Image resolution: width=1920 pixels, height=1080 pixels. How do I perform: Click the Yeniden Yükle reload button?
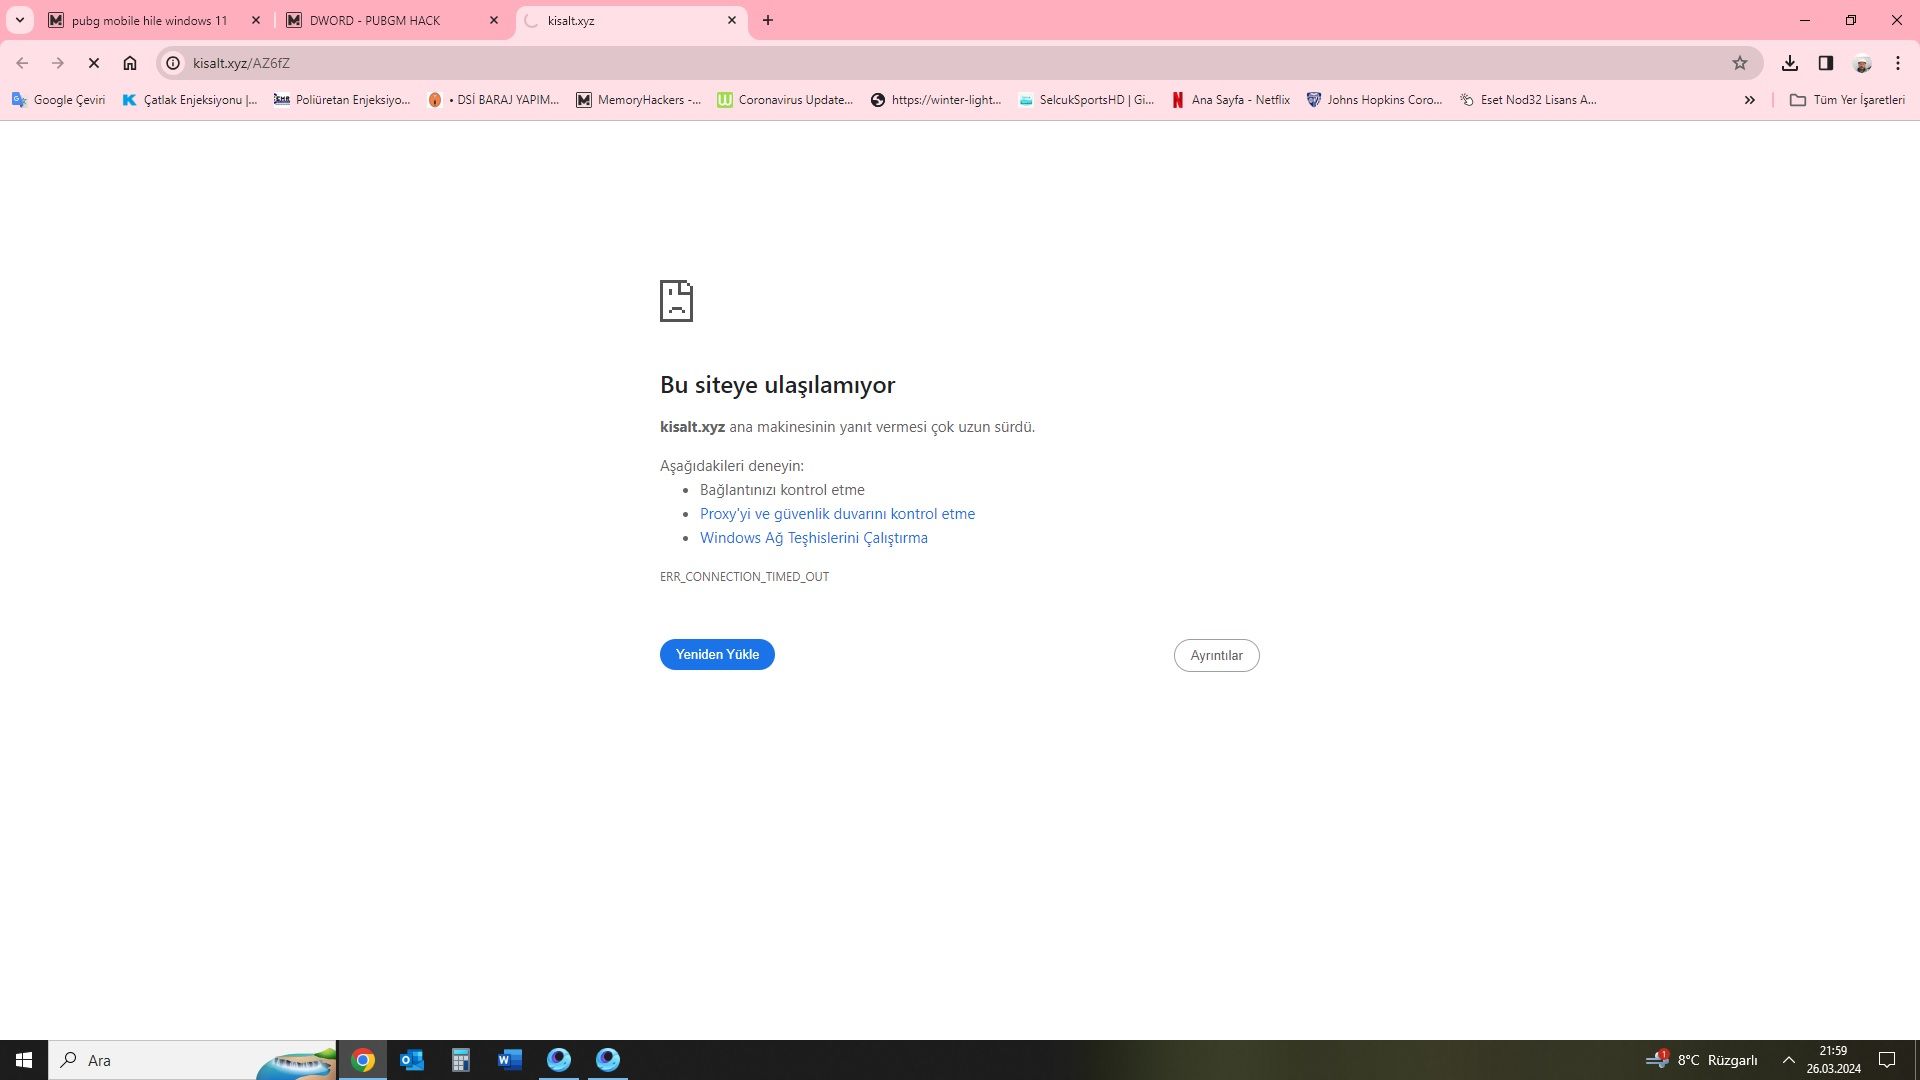click(x=717, y=655)
